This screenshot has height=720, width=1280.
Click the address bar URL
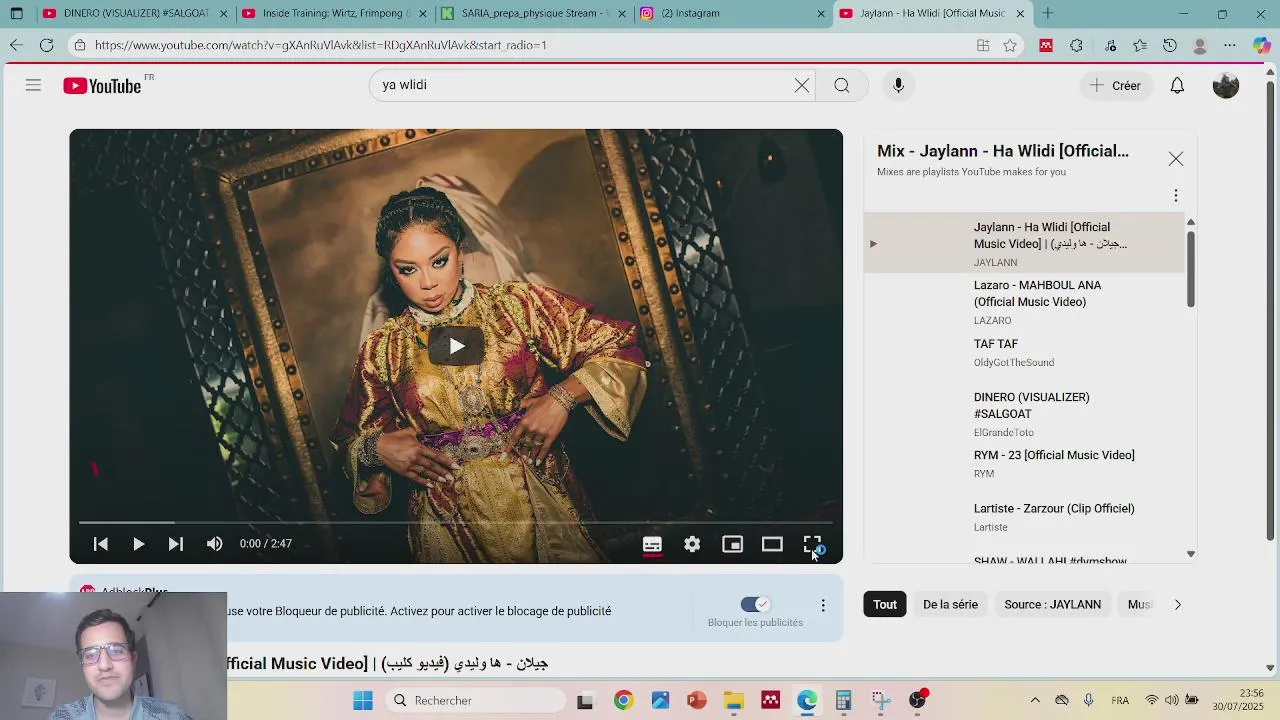click(320, 45)
